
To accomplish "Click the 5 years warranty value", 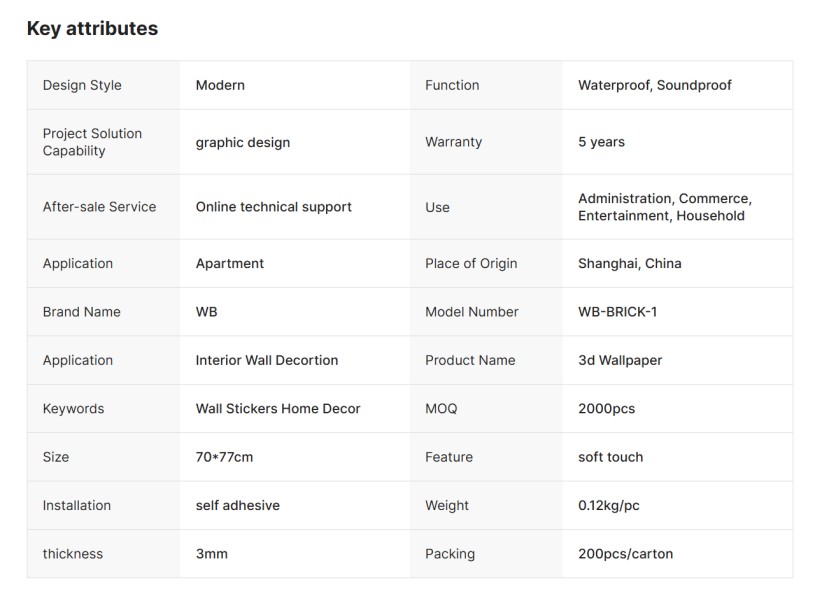I will (601, 142).
